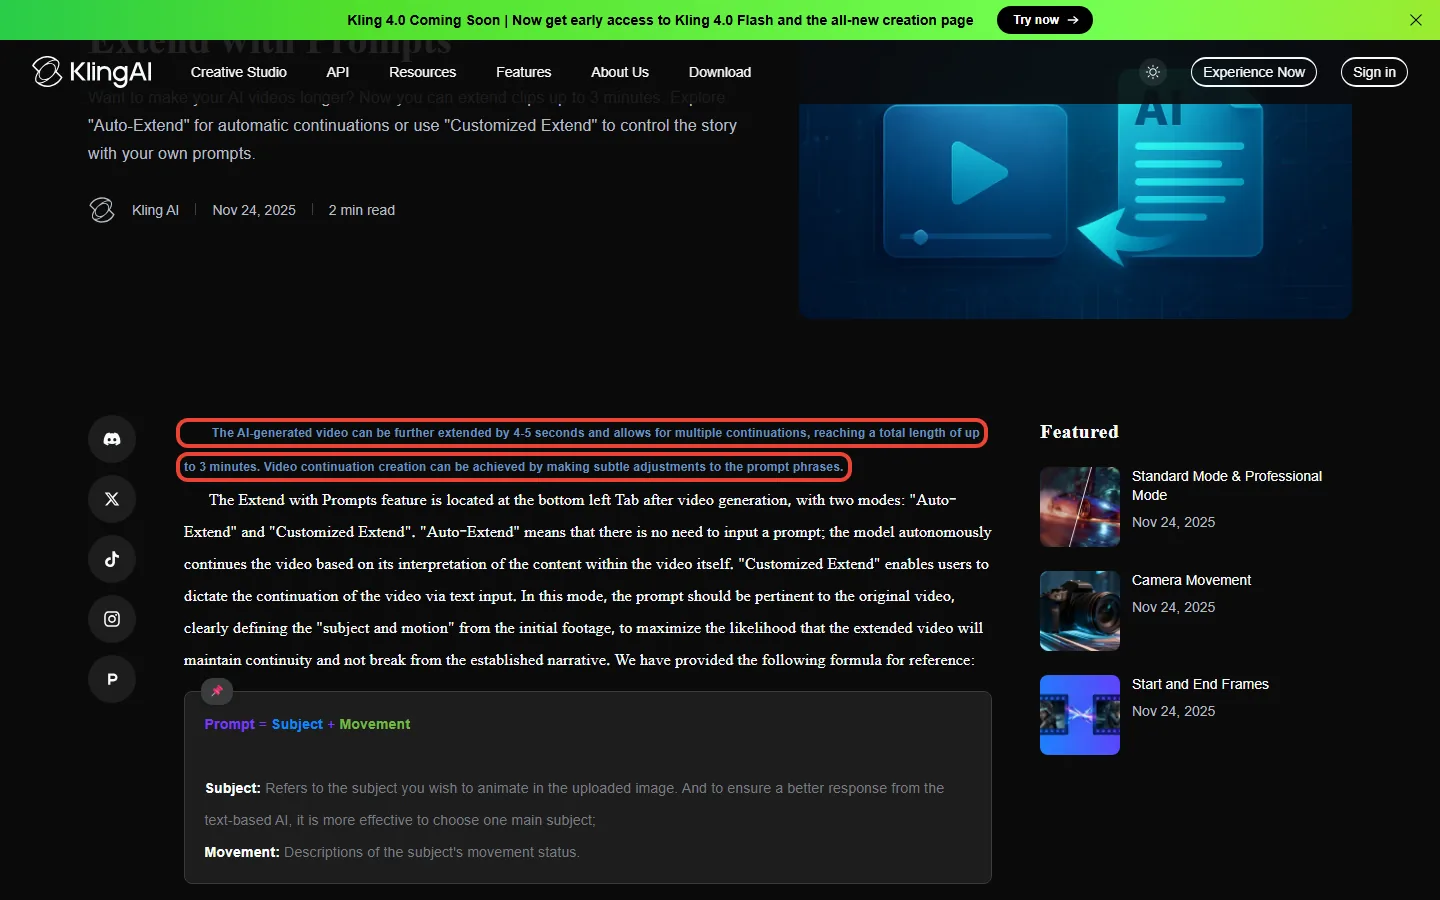The width and height of the screenshot is (1440, 900).
Task: Open the Features menu
Action: pos(524,72)
